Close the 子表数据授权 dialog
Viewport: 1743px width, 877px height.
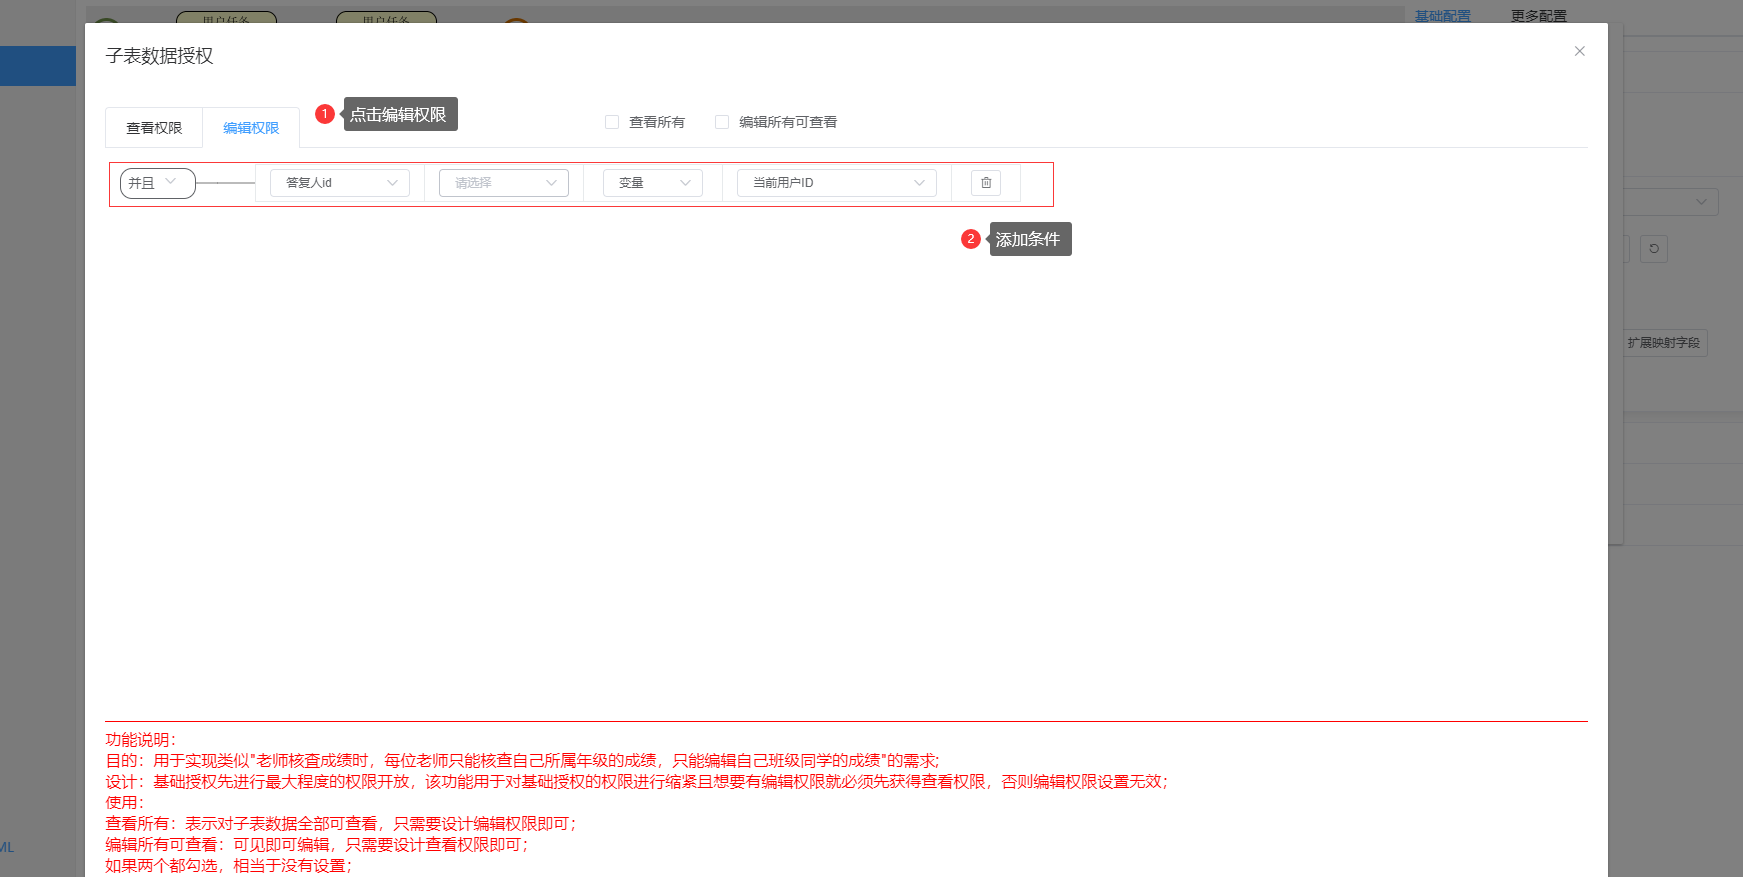(x=1579, y=51)
